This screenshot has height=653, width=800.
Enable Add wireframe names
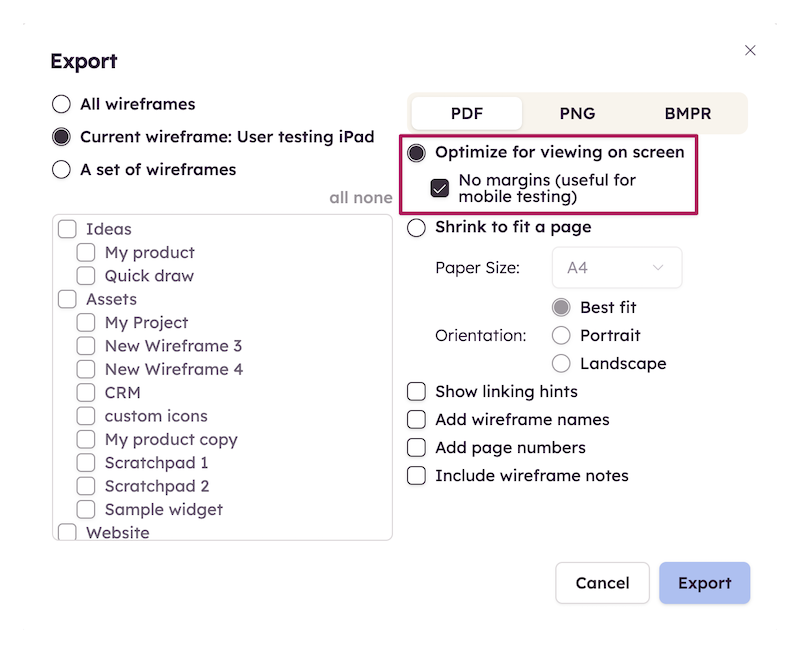(417, 420)
